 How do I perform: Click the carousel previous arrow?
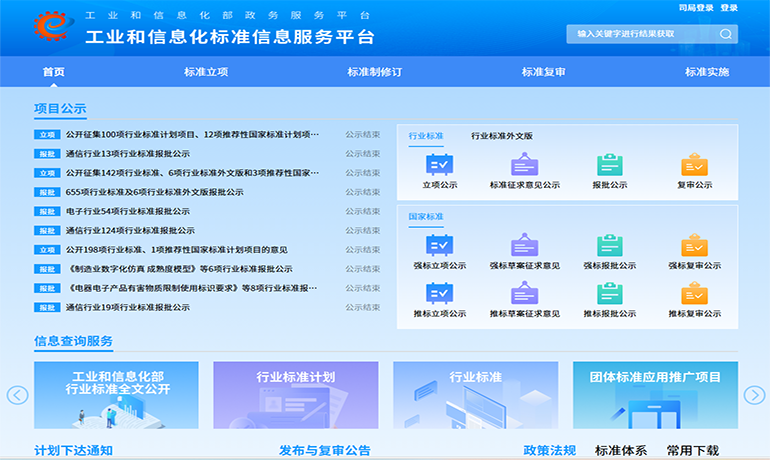click(17, 395)
